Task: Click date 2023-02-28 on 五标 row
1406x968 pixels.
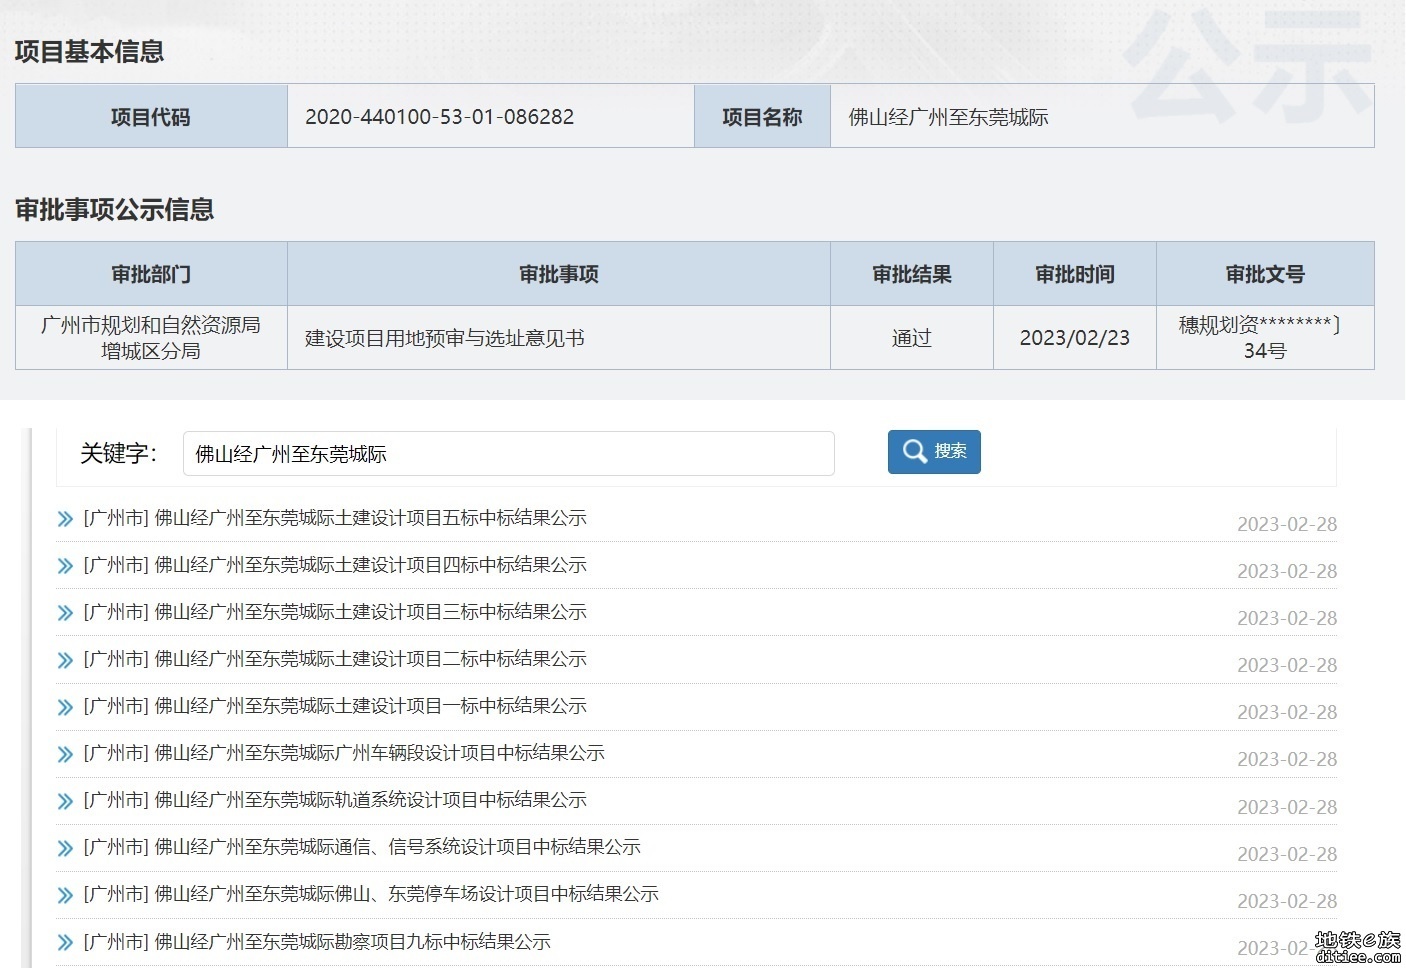Action: (x=1287, y=524)
